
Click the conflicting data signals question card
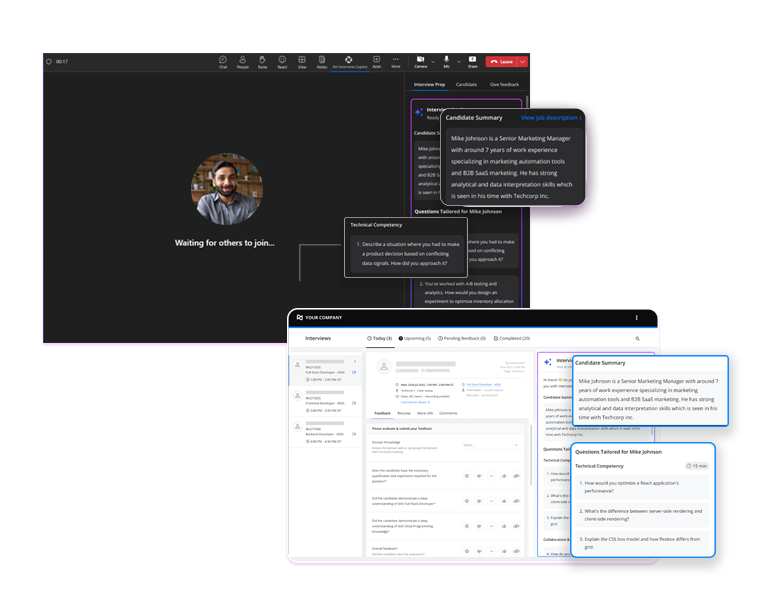406,254
